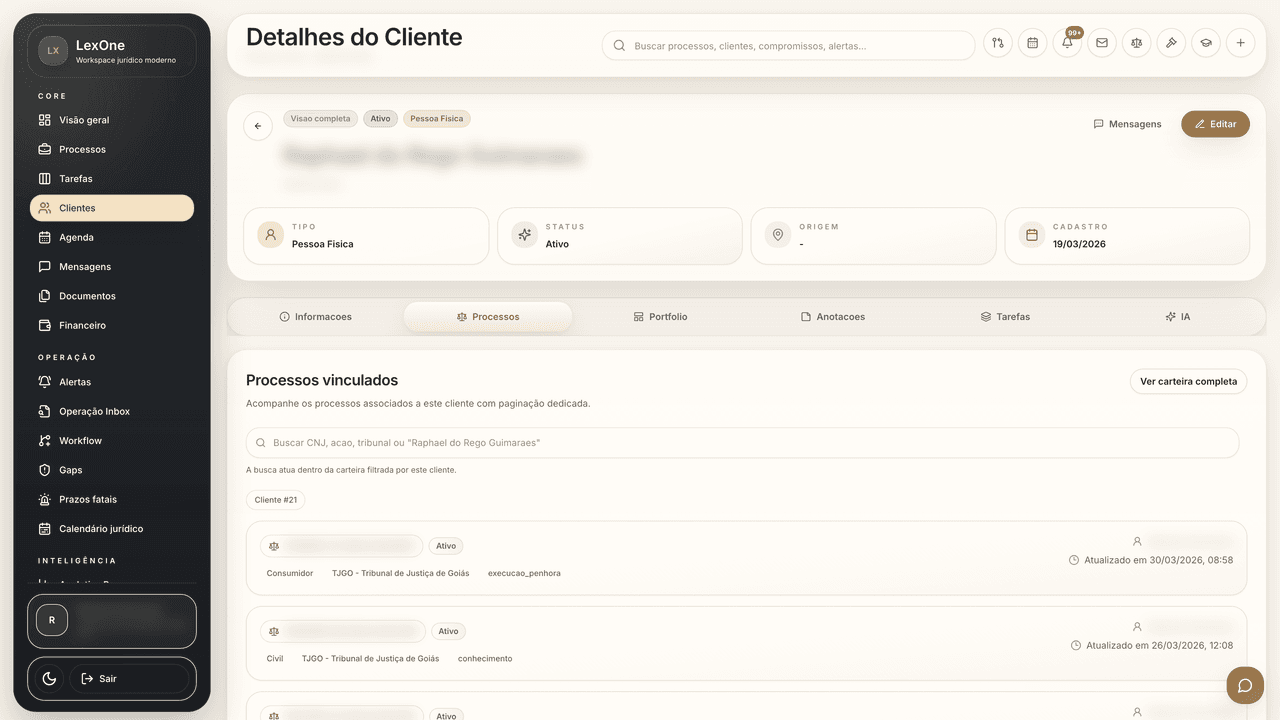Viewport: 1280px width, 720px height.
Task: Open the calendar icon next to search bar
Action: (1032, 43)
